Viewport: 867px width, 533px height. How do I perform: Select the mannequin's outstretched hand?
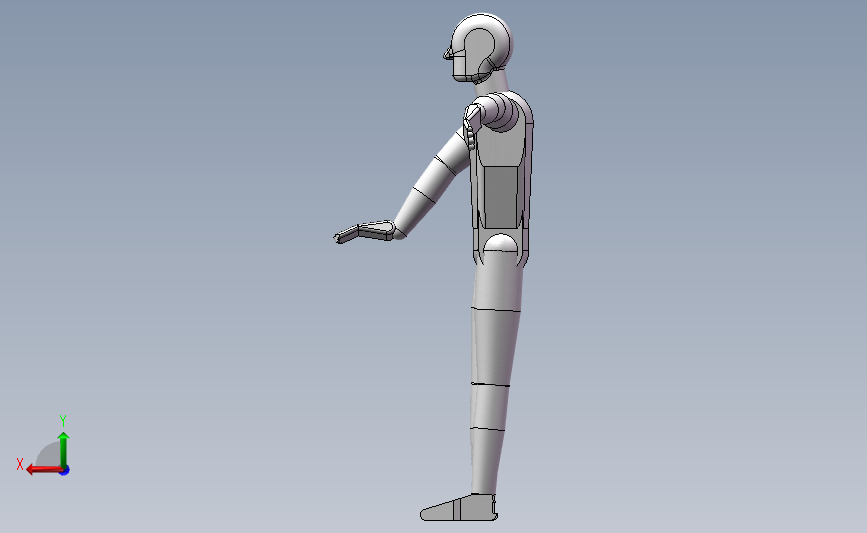pyautogui.click(x=364, y=232)
